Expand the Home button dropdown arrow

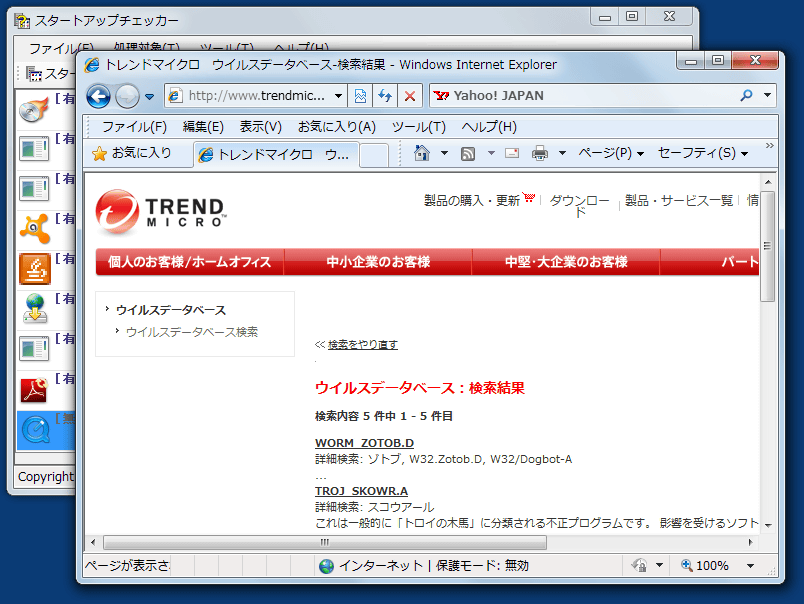pos(444,153)
